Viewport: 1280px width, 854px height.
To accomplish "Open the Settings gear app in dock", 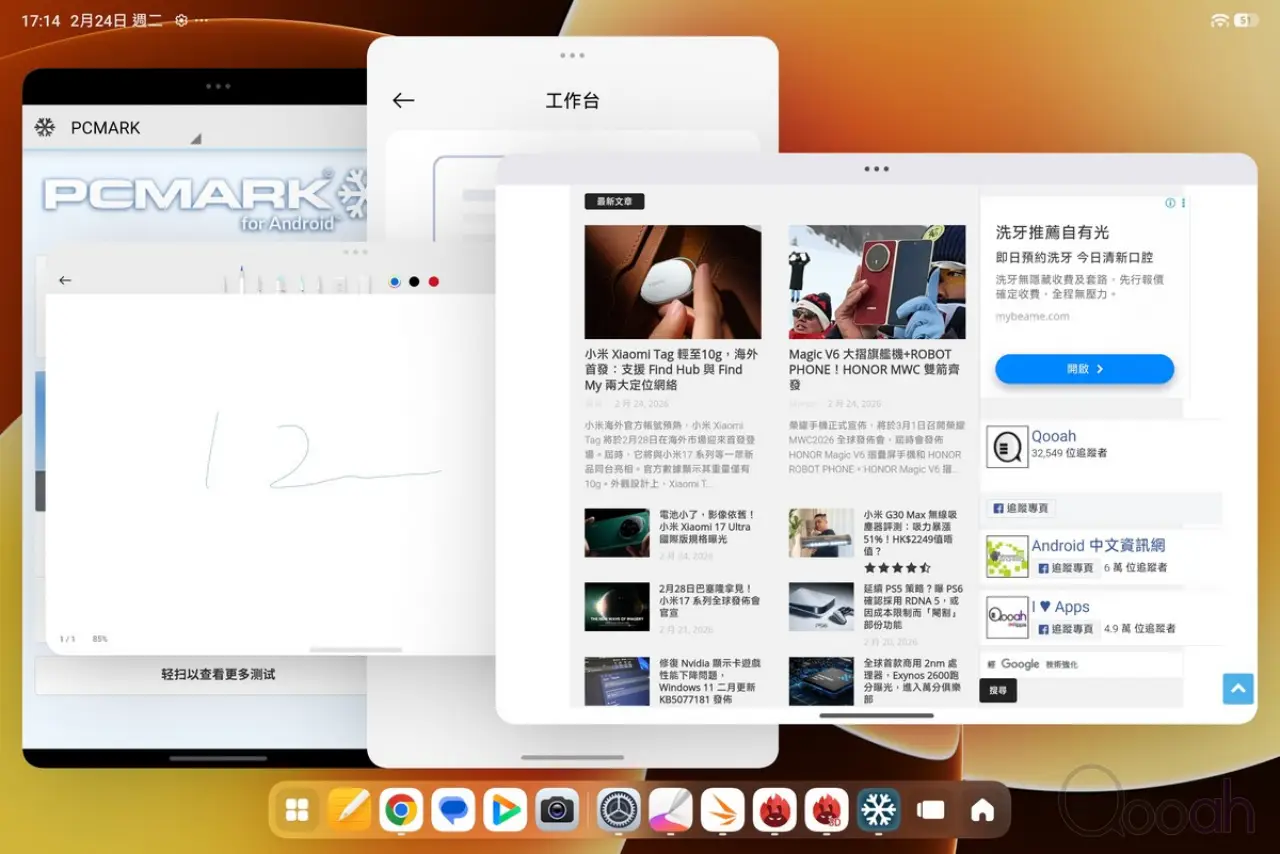I will (x=619, y=810).
